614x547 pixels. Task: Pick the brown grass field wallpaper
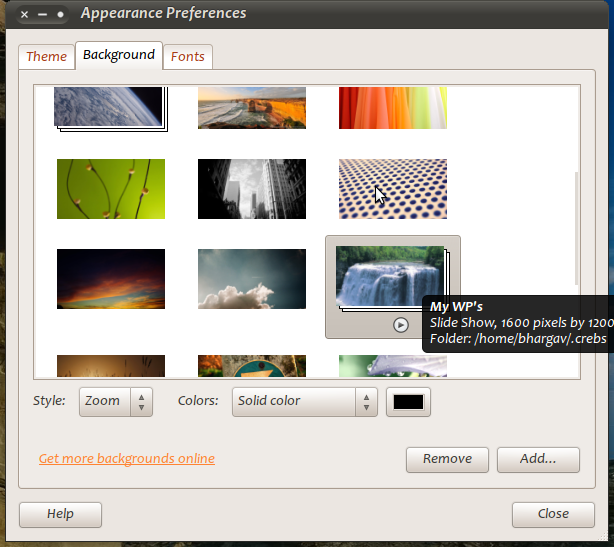pos(111,366)
